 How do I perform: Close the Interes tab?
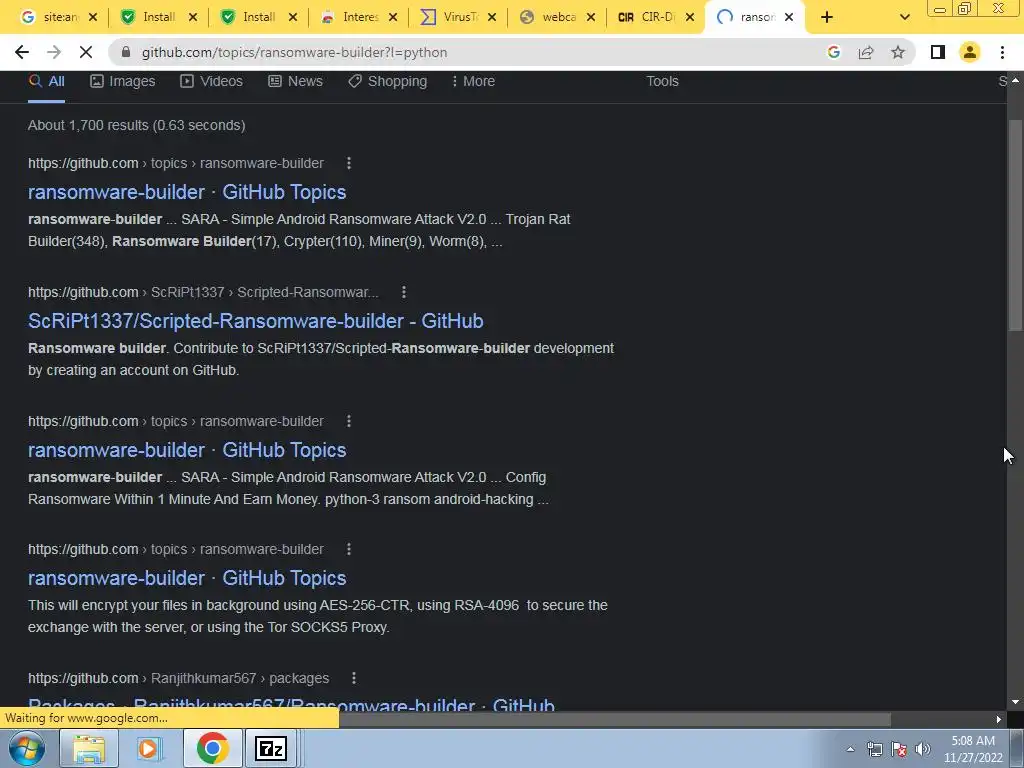coord(392,18)
